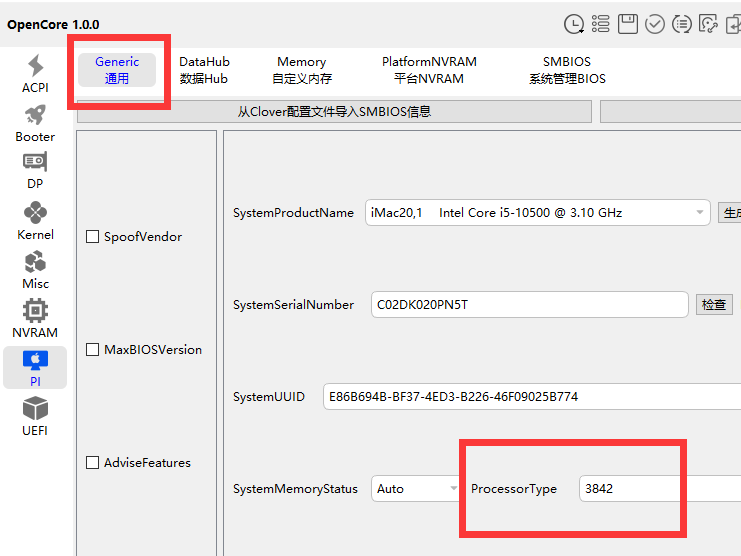Click the 检查 serial check button

pos(714,305)
